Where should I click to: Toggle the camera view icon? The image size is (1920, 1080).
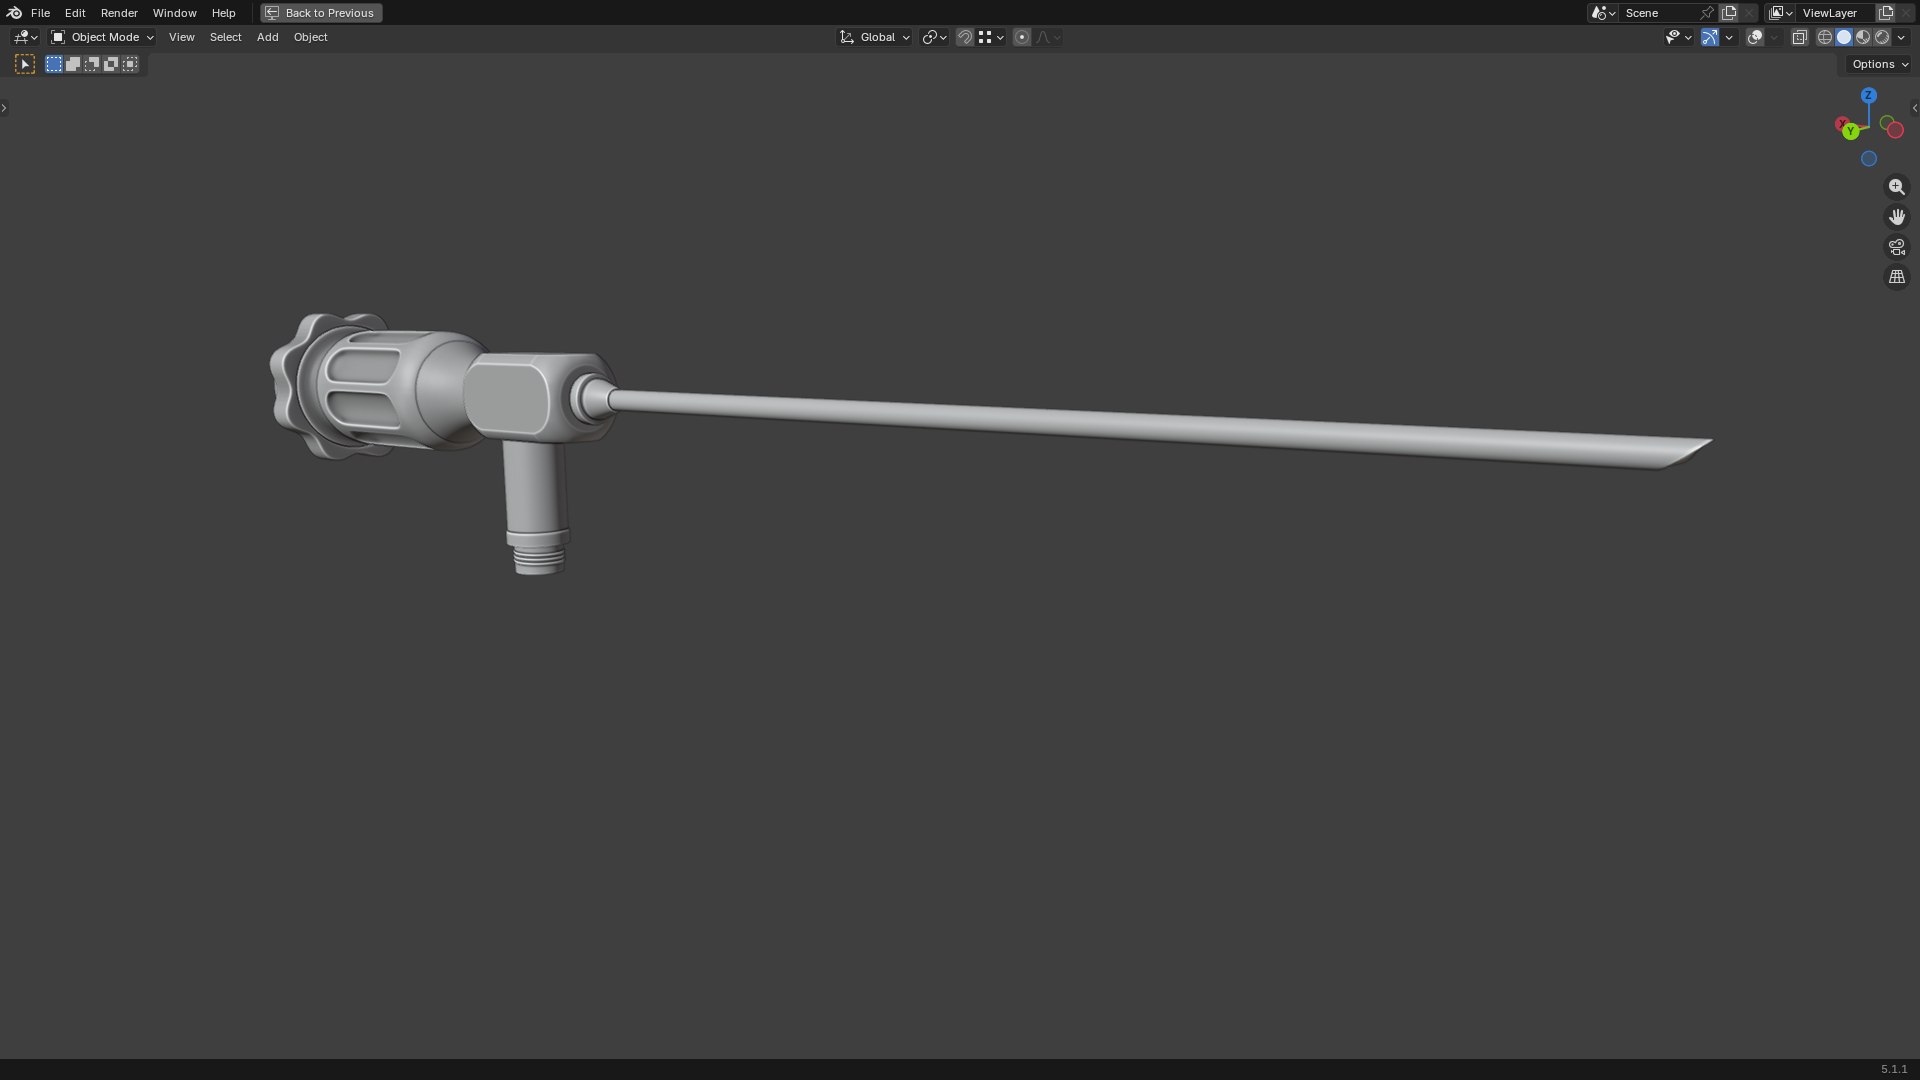pos(1896,247)
